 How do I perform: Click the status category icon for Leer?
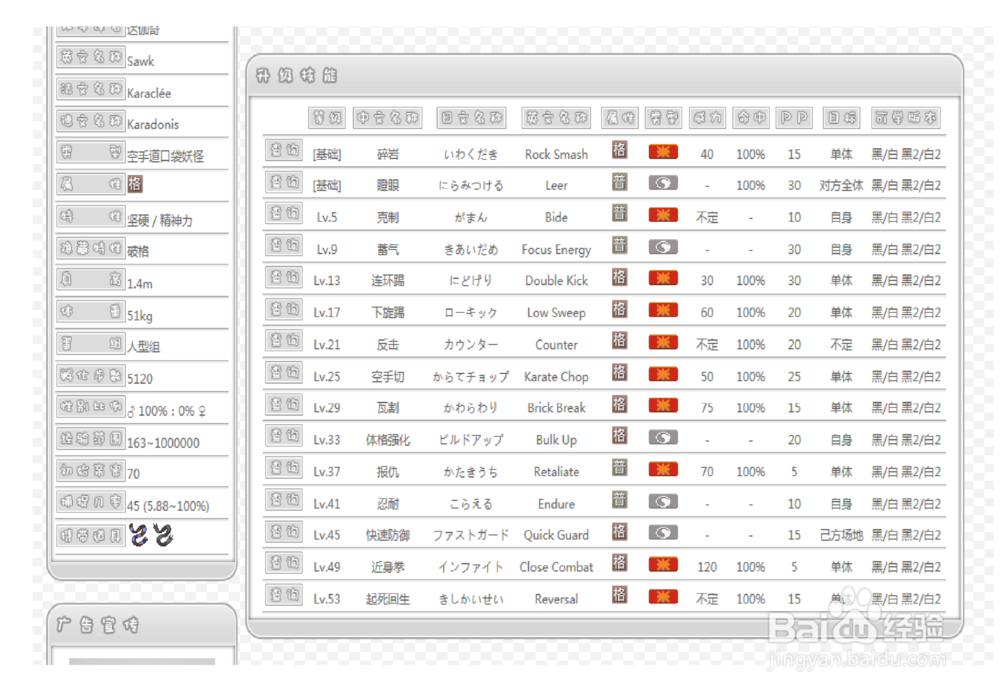tap(663, 184)
